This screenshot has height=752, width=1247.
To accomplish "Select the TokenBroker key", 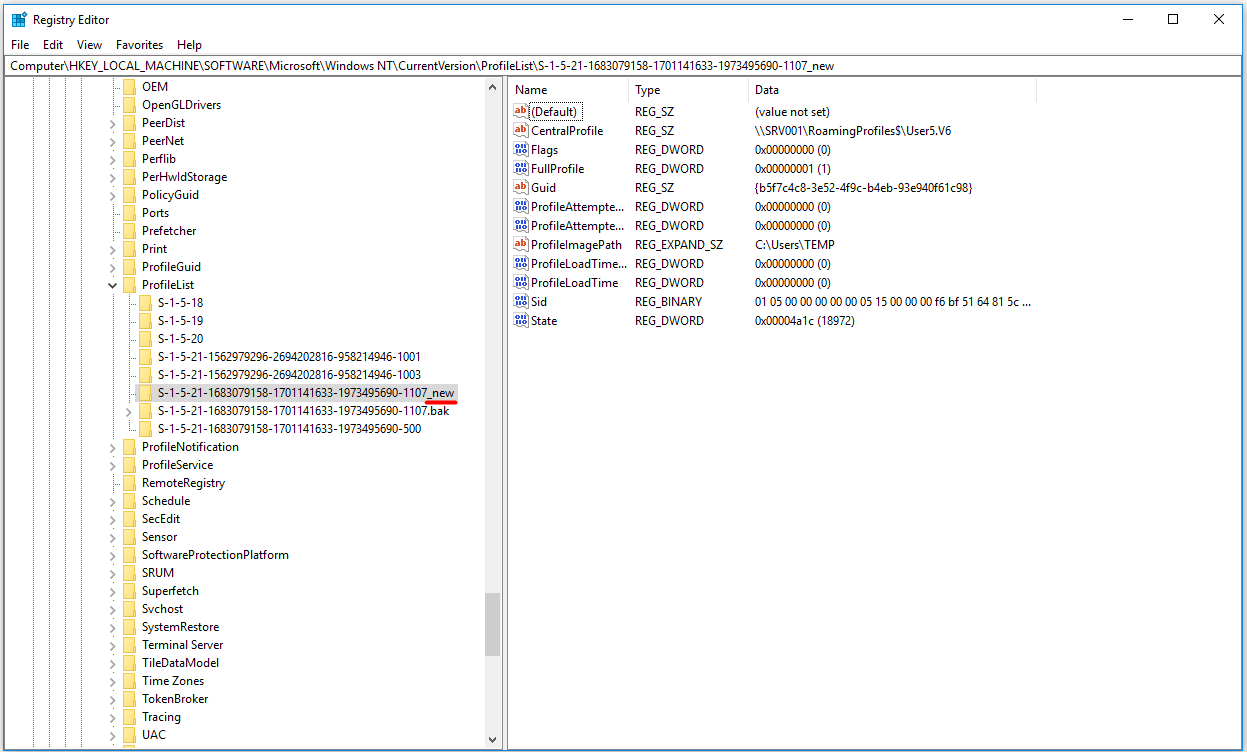I will click(175, 699).
